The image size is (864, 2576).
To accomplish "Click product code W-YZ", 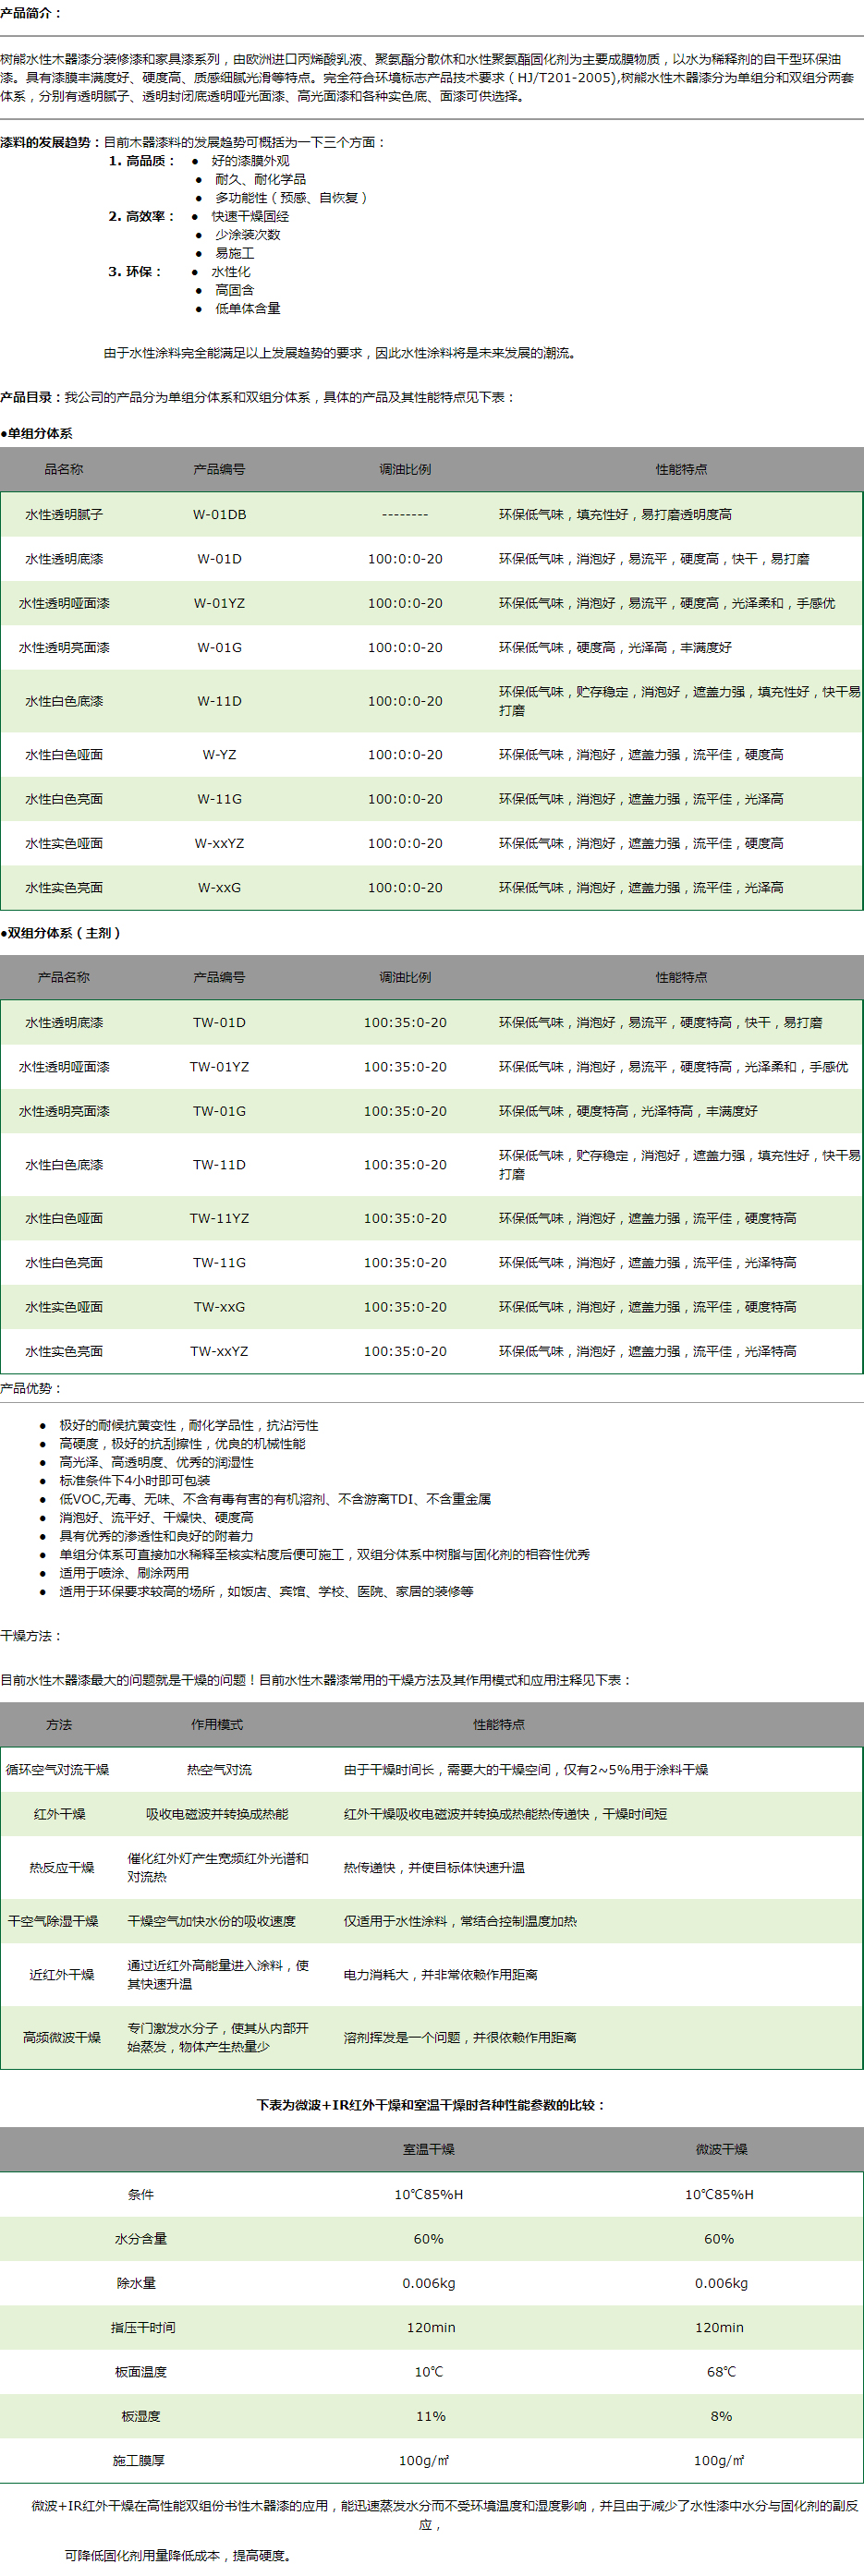I will (219, 755).
